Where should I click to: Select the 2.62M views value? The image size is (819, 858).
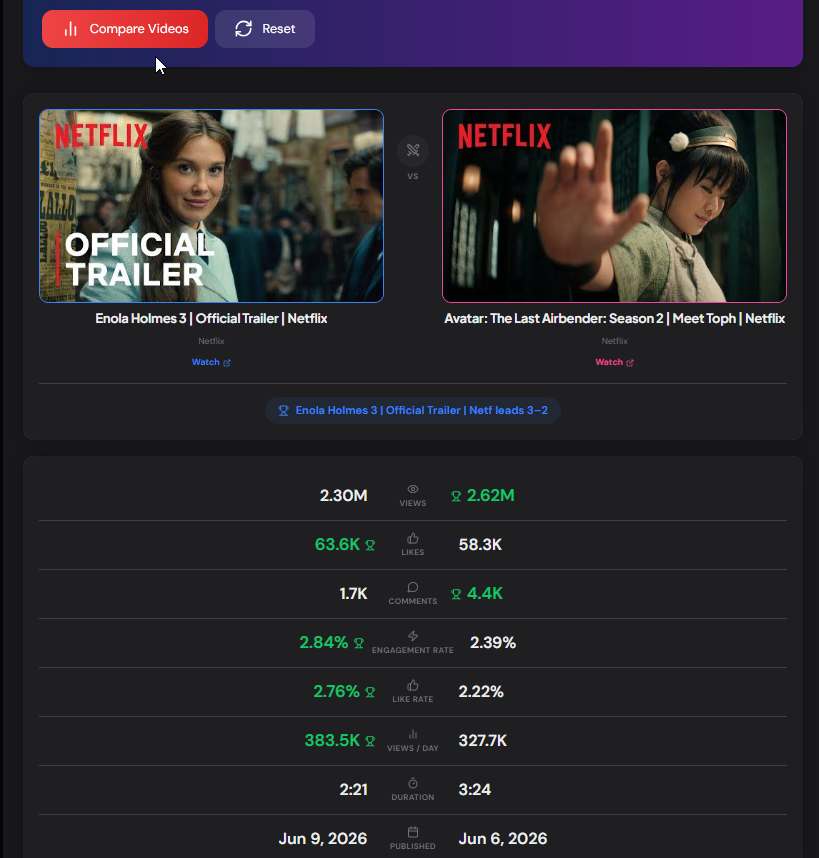[491, 496]
